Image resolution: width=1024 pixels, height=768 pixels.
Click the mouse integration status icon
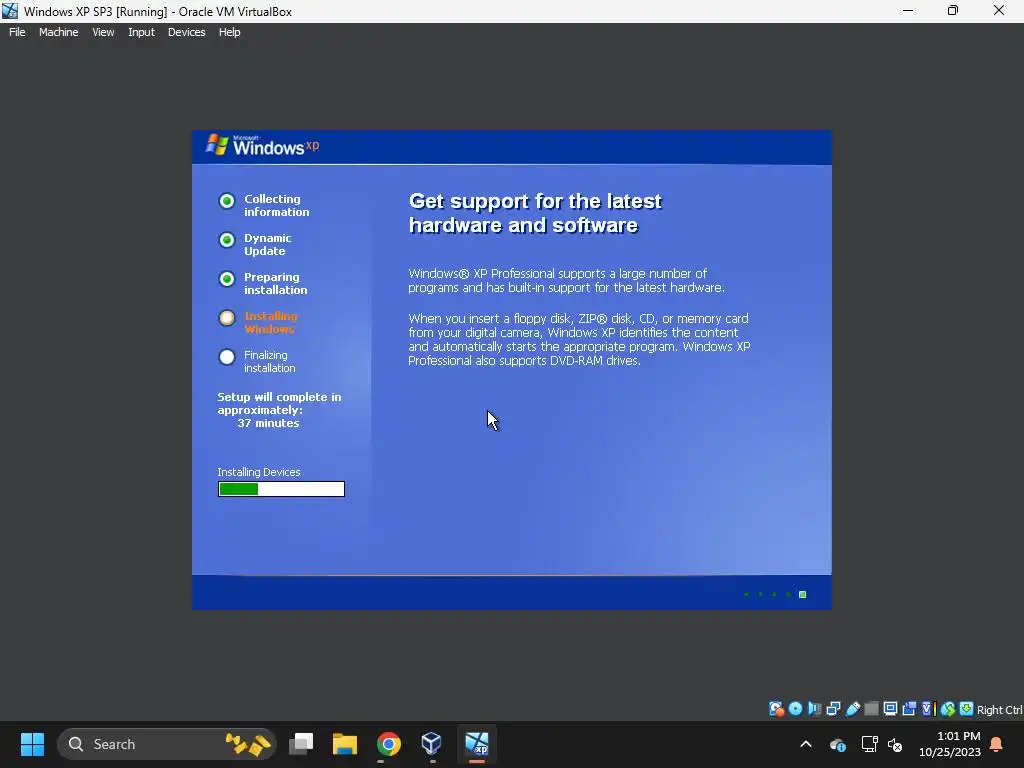pyautogui.click(x=948, y=709)
